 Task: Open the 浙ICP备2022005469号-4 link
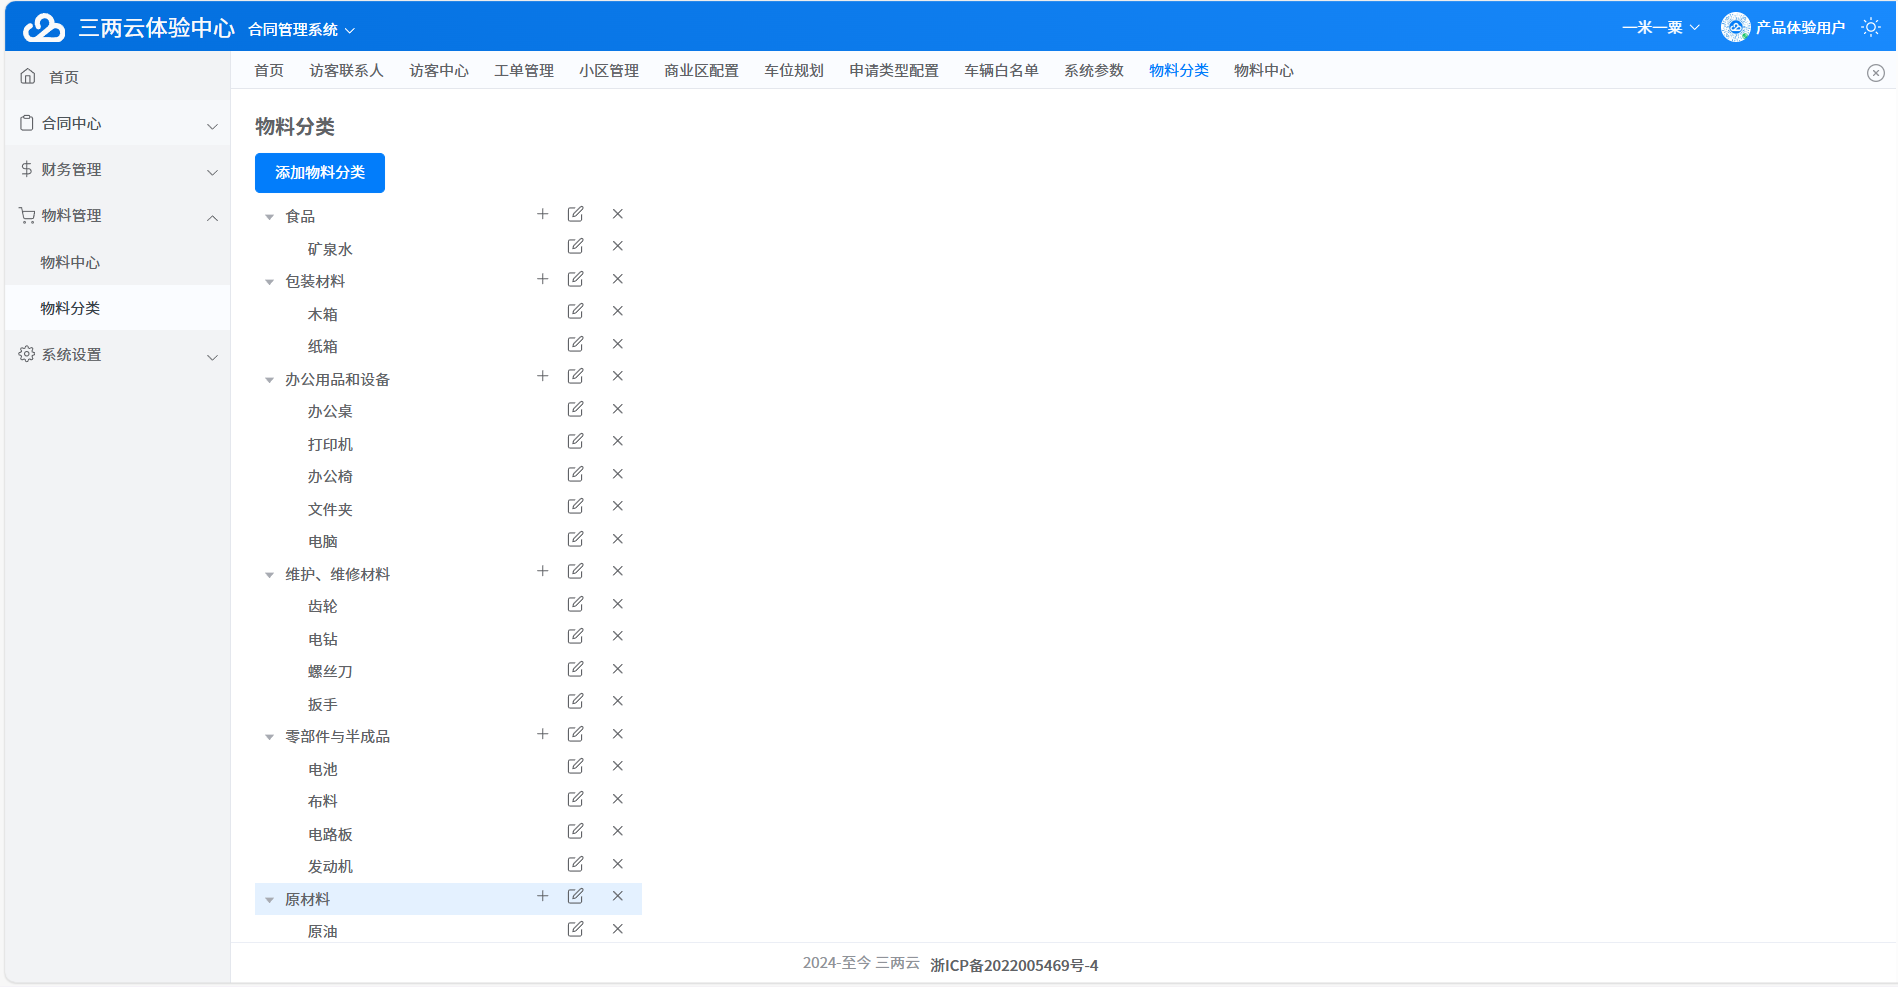click(1014, 965)
